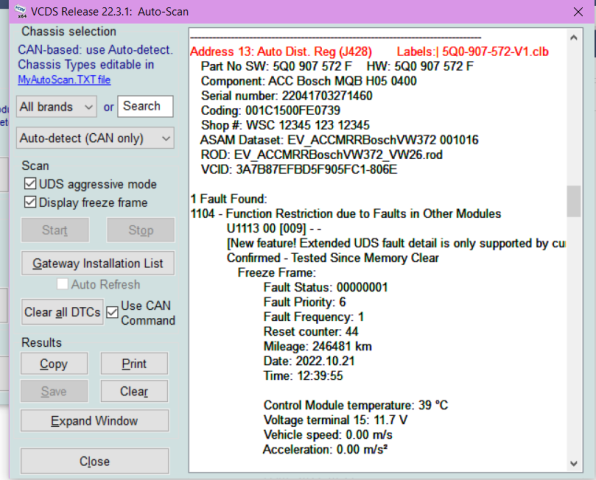Click the Expand Window button

(95, 421)
